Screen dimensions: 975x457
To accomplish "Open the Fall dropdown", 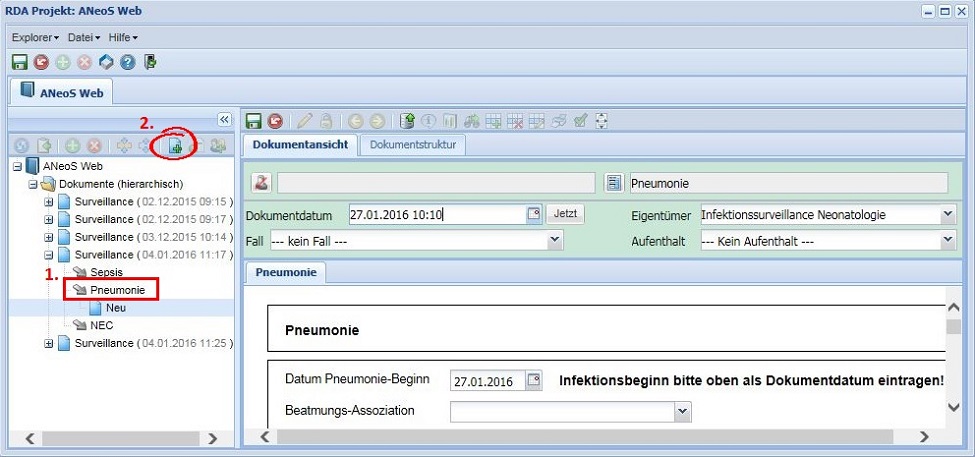I will click(554, 241).
